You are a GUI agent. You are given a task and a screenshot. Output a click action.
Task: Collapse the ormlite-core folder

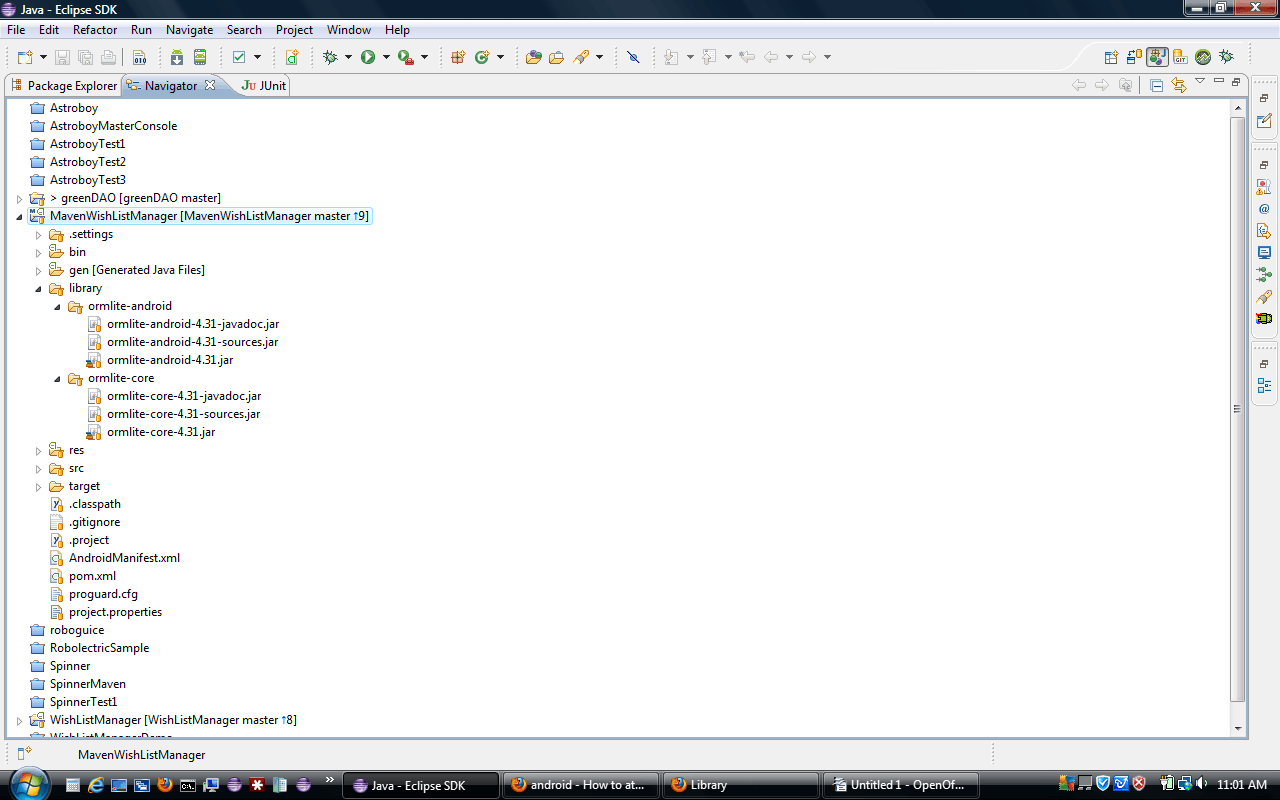pyautogui.click(x=57, y=378)
